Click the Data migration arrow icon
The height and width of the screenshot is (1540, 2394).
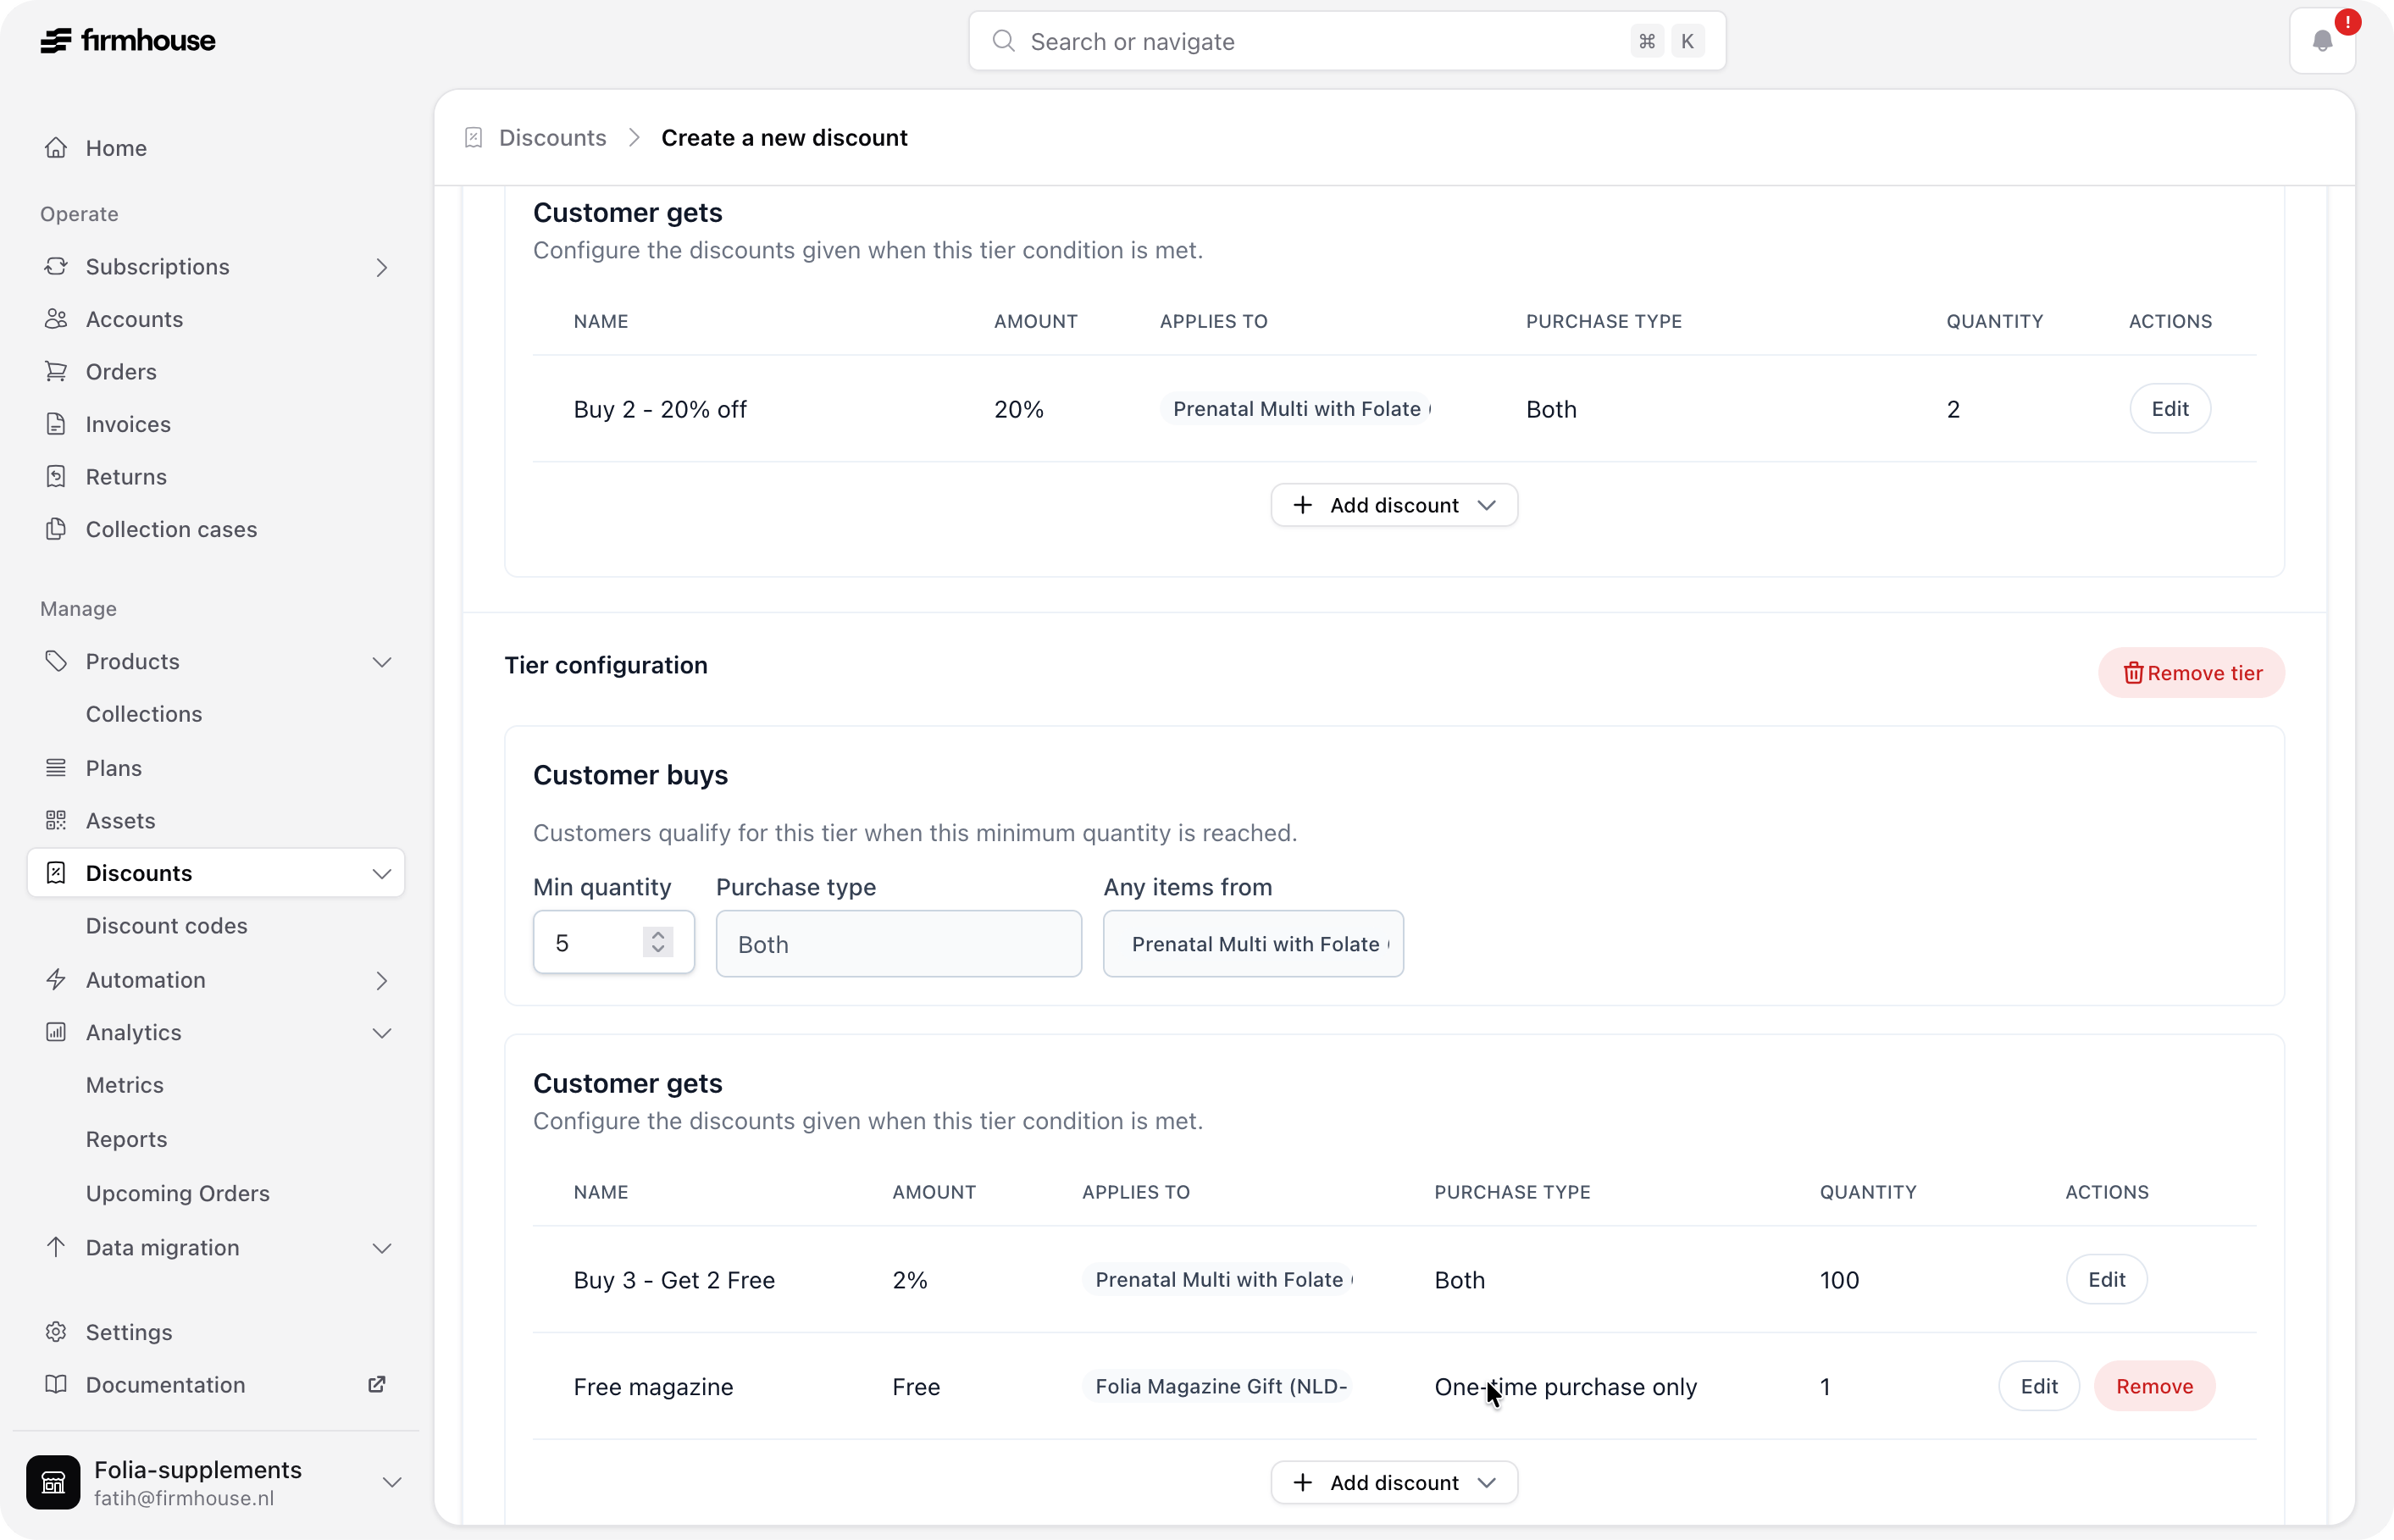56,1247
